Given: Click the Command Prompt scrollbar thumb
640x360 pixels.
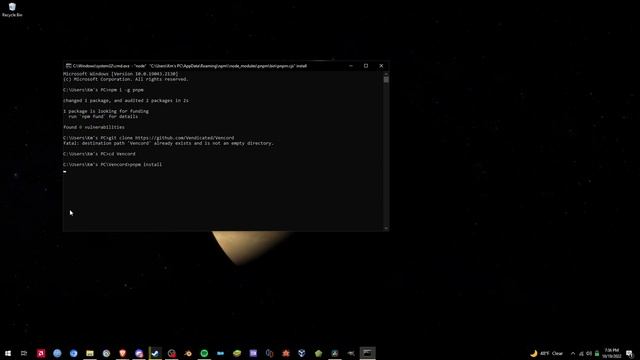Looking at the screenshot, I should [x=386, y=80].
